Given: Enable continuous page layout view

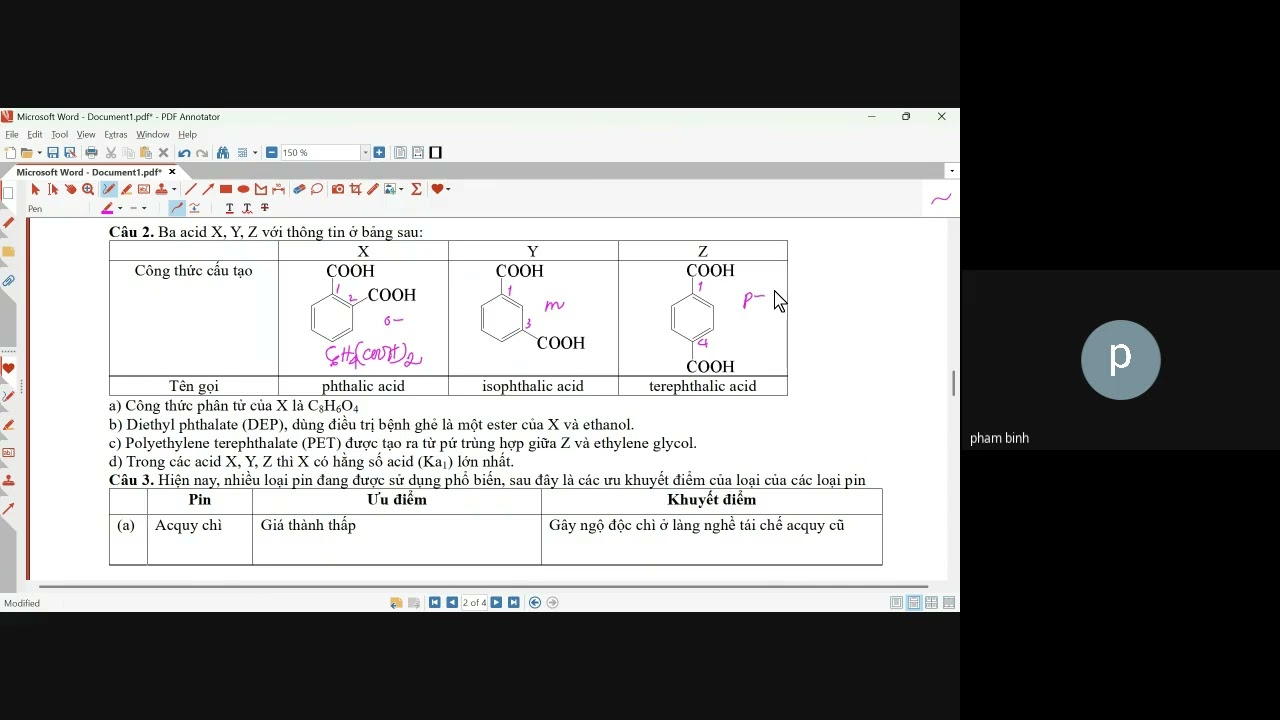Looking at the screenshot, I should click(915, 602).
